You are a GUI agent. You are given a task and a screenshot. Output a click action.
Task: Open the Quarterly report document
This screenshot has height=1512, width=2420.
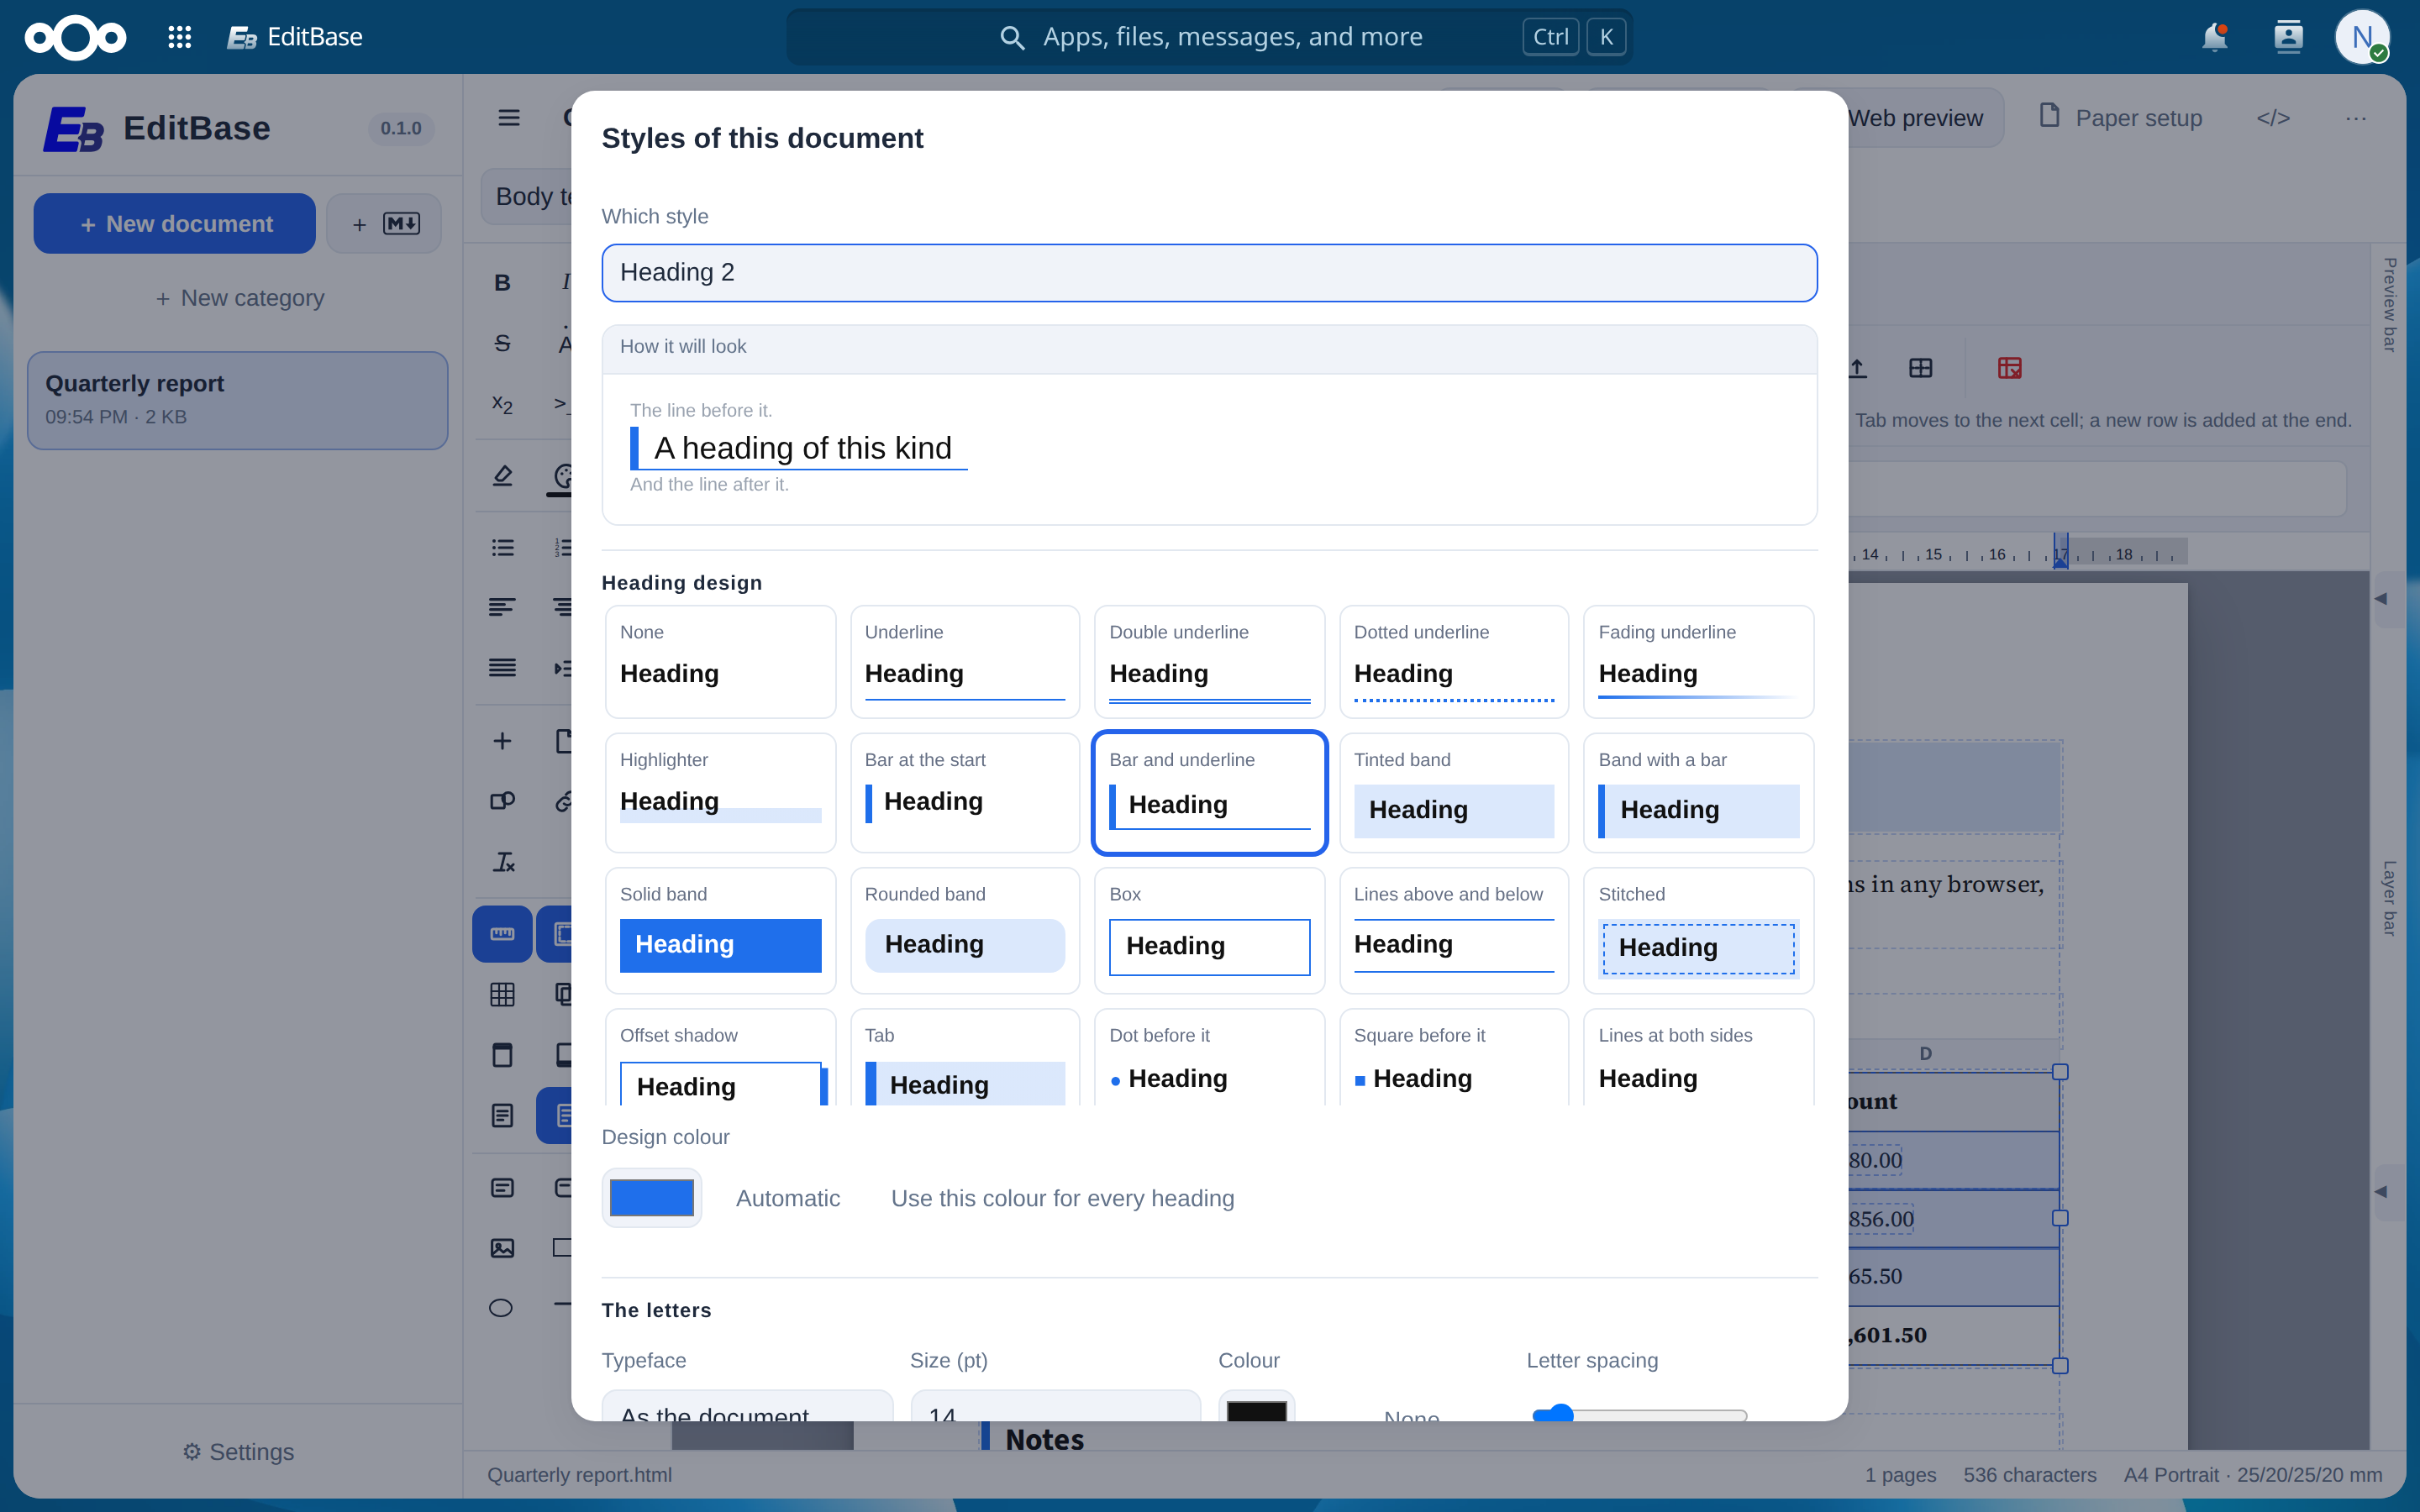(x=237, y=400)
